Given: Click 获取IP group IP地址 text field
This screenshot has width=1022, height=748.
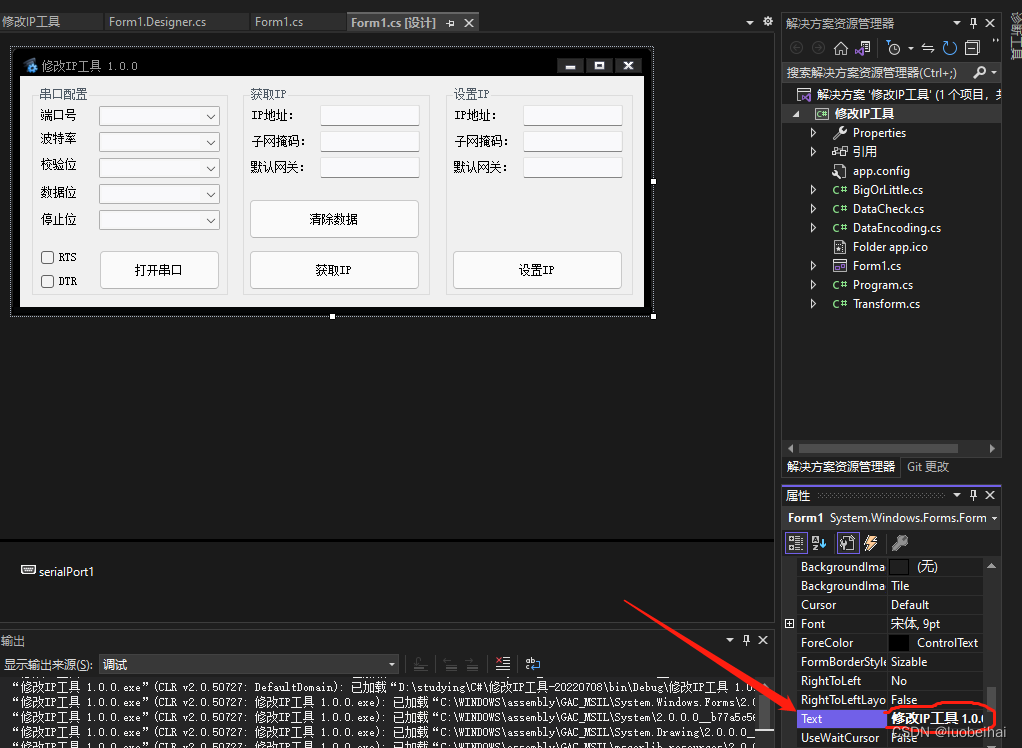Looking at the screenshot, I should pos(370,115).
